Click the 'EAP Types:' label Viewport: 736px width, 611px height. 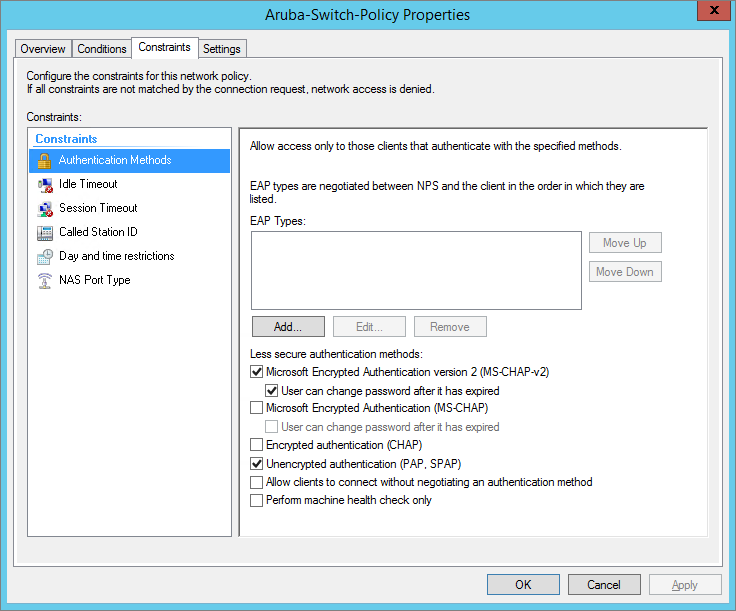click(278, 221)
